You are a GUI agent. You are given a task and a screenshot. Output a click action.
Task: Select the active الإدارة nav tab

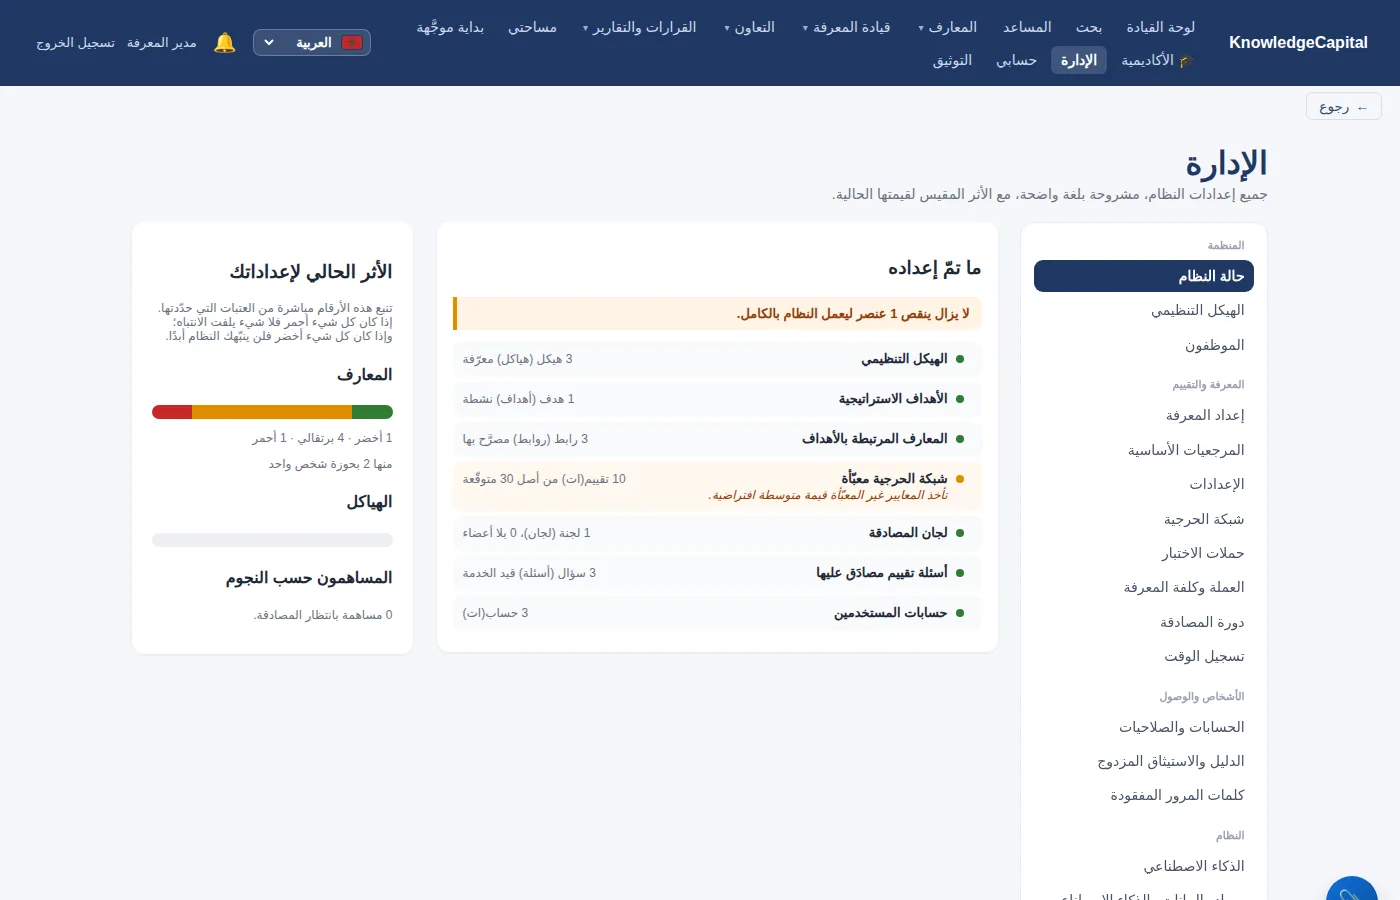(1079, 60)
